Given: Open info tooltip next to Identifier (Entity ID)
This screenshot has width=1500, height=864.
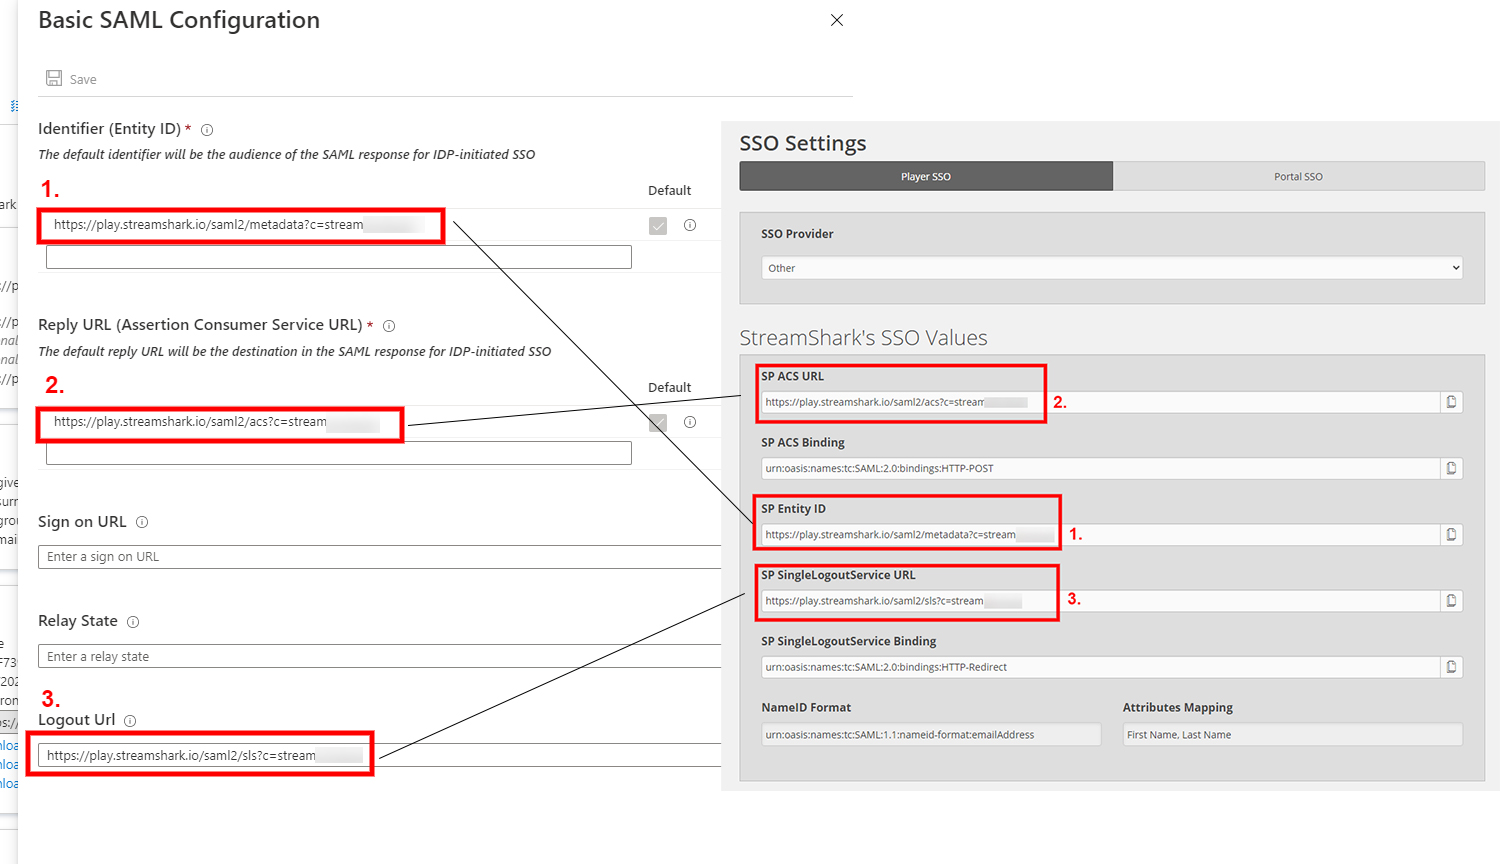Looking at the screenshot, I should coord(207,130).
